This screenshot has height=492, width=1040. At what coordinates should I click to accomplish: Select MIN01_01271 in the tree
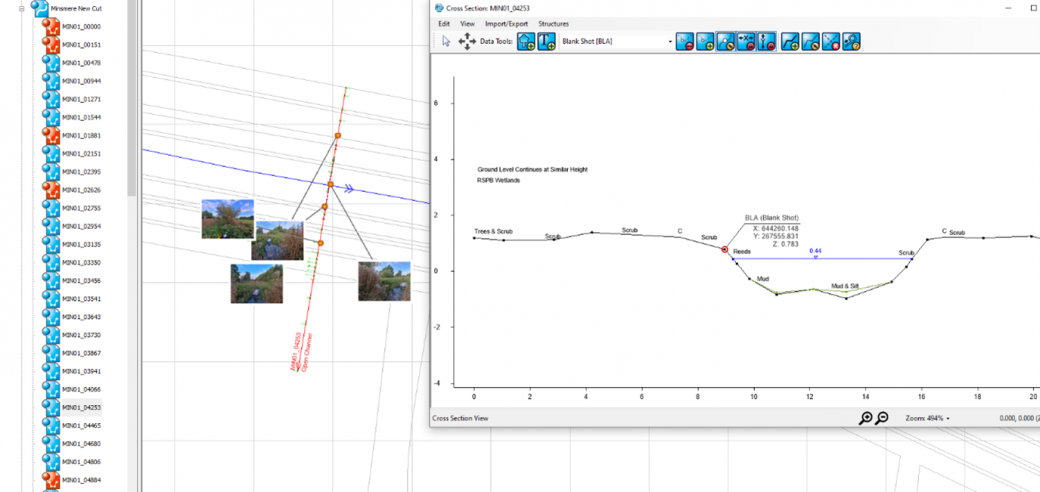[81, 99]
